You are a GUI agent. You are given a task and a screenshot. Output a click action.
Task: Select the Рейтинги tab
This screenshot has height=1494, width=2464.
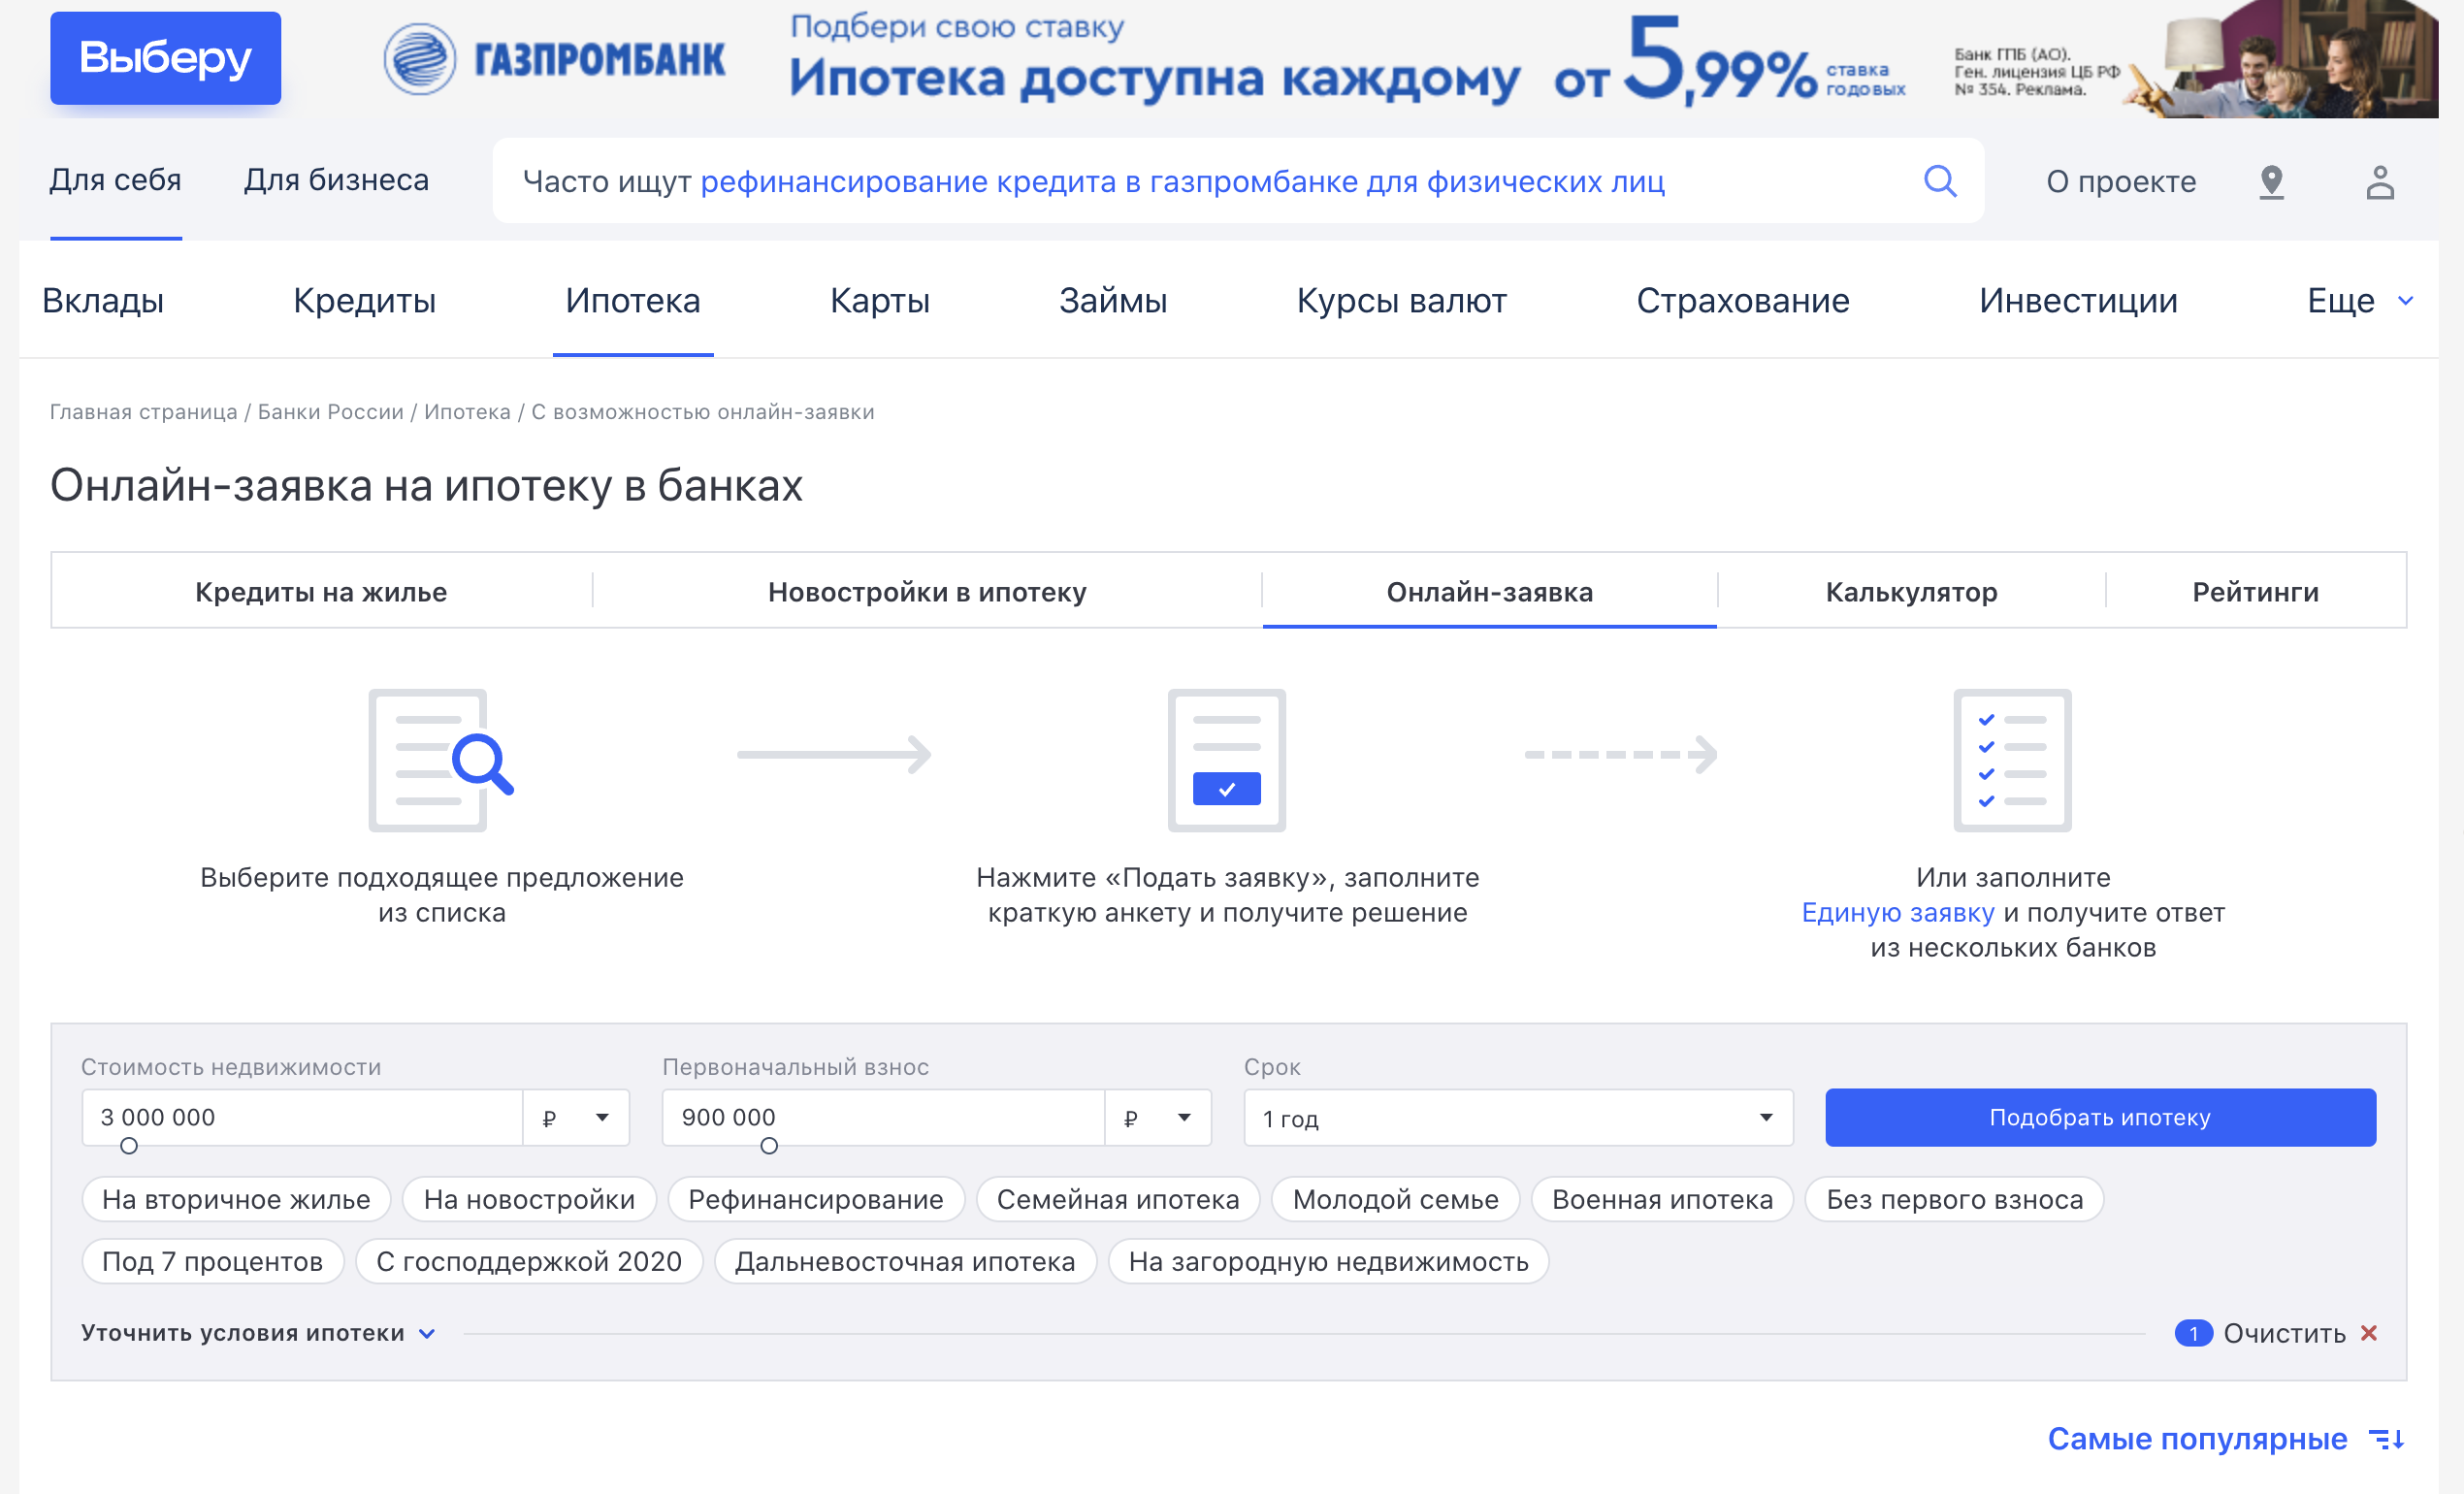coord(2256,591)
